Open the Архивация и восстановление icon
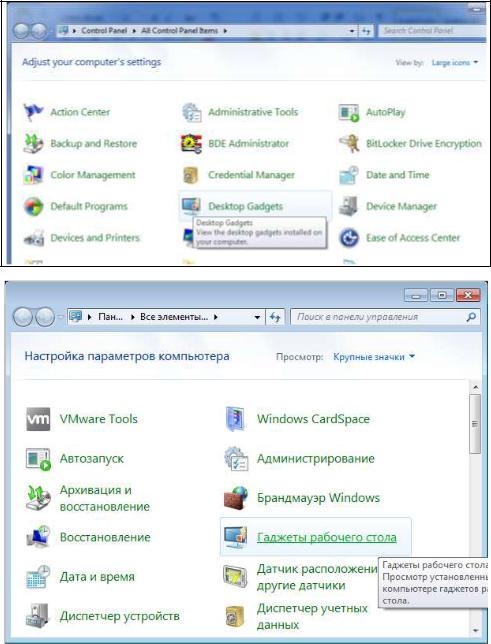Viewport: 491px width, 644px height. coord(38,498)
